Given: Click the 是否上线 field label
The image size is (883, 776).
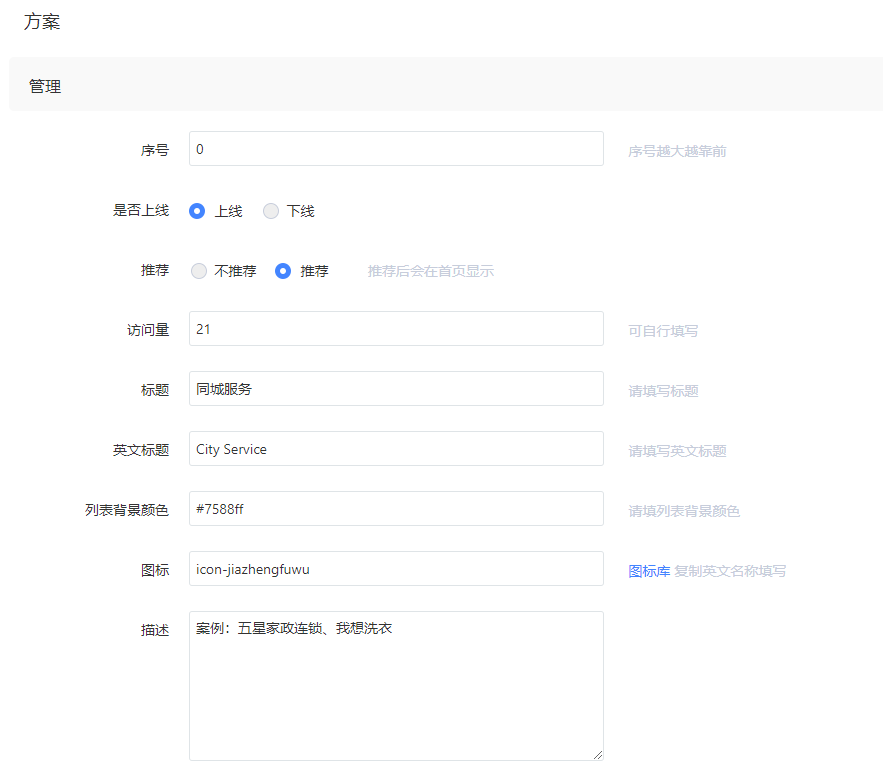Looking at the screenshot, I should coord(141,211).
